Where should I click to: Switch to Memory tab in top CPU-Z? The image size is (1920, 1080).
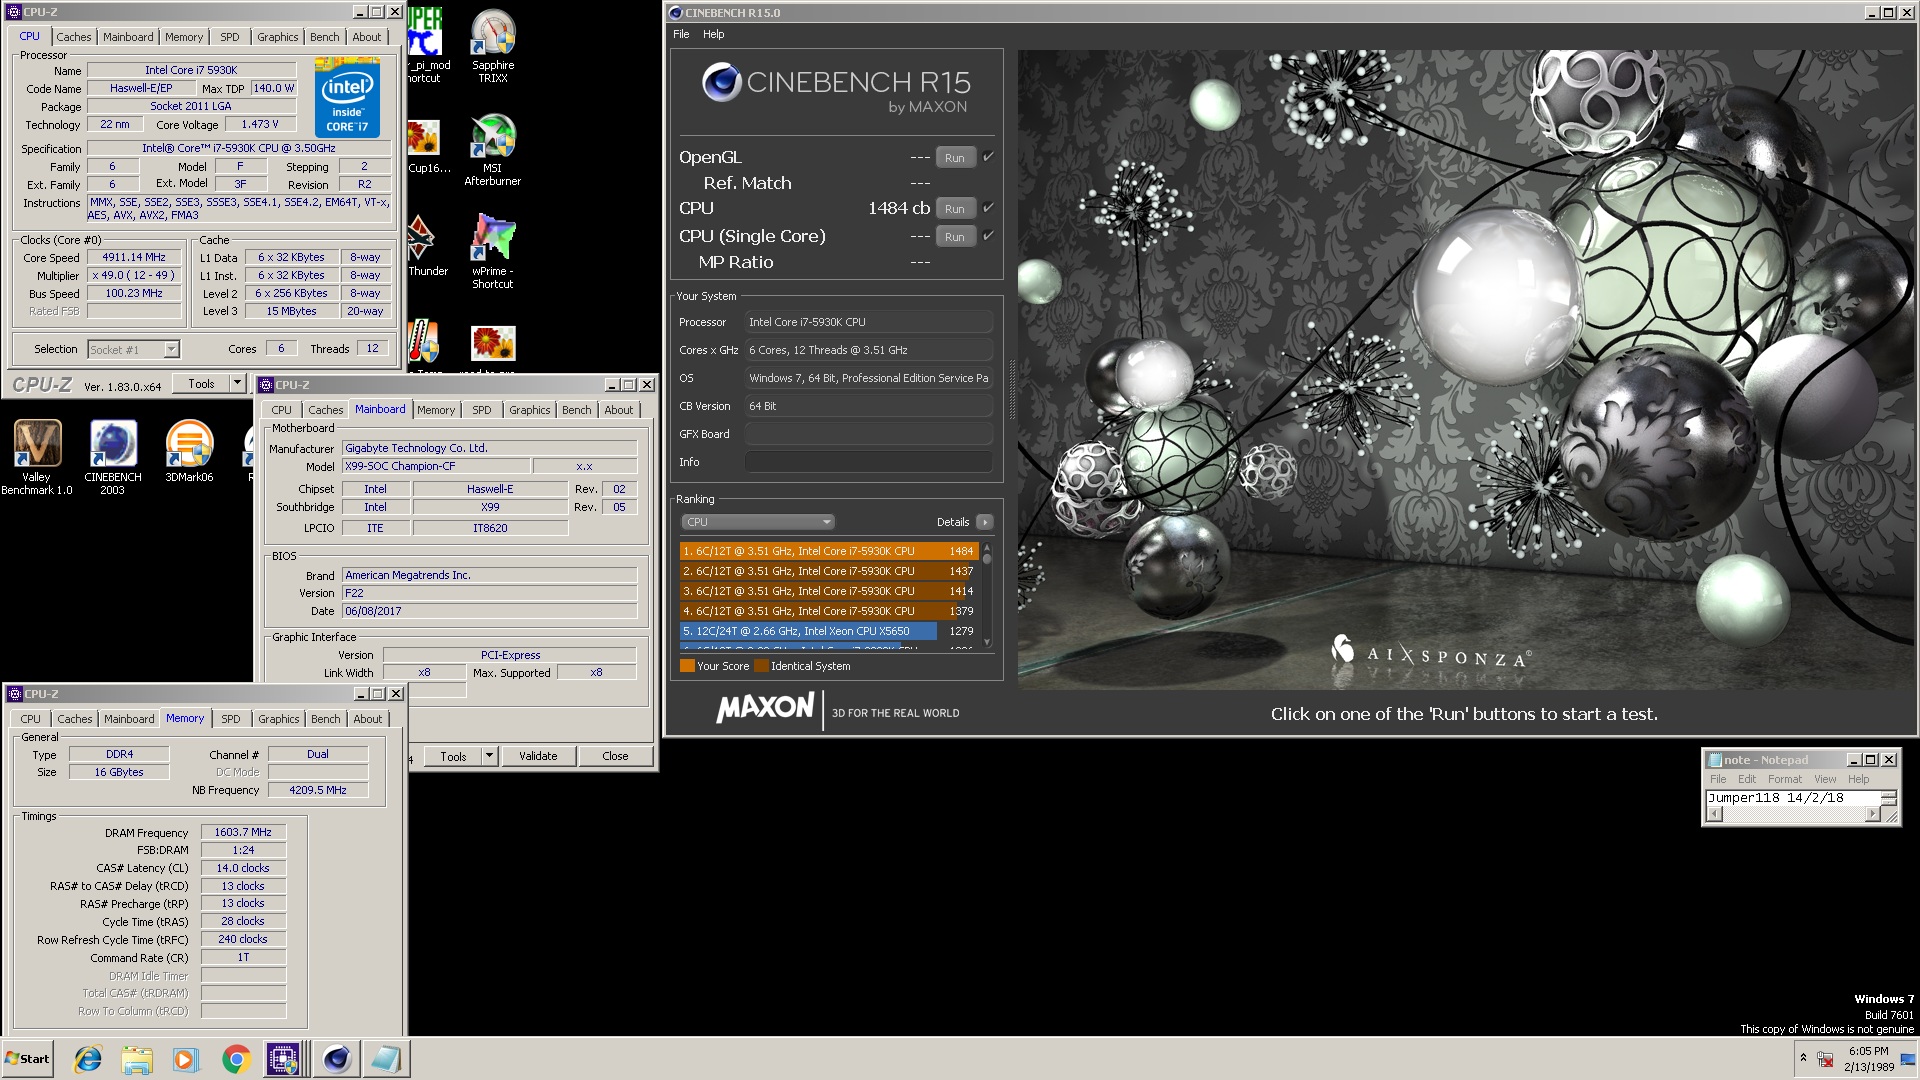[x=184, y=37]
